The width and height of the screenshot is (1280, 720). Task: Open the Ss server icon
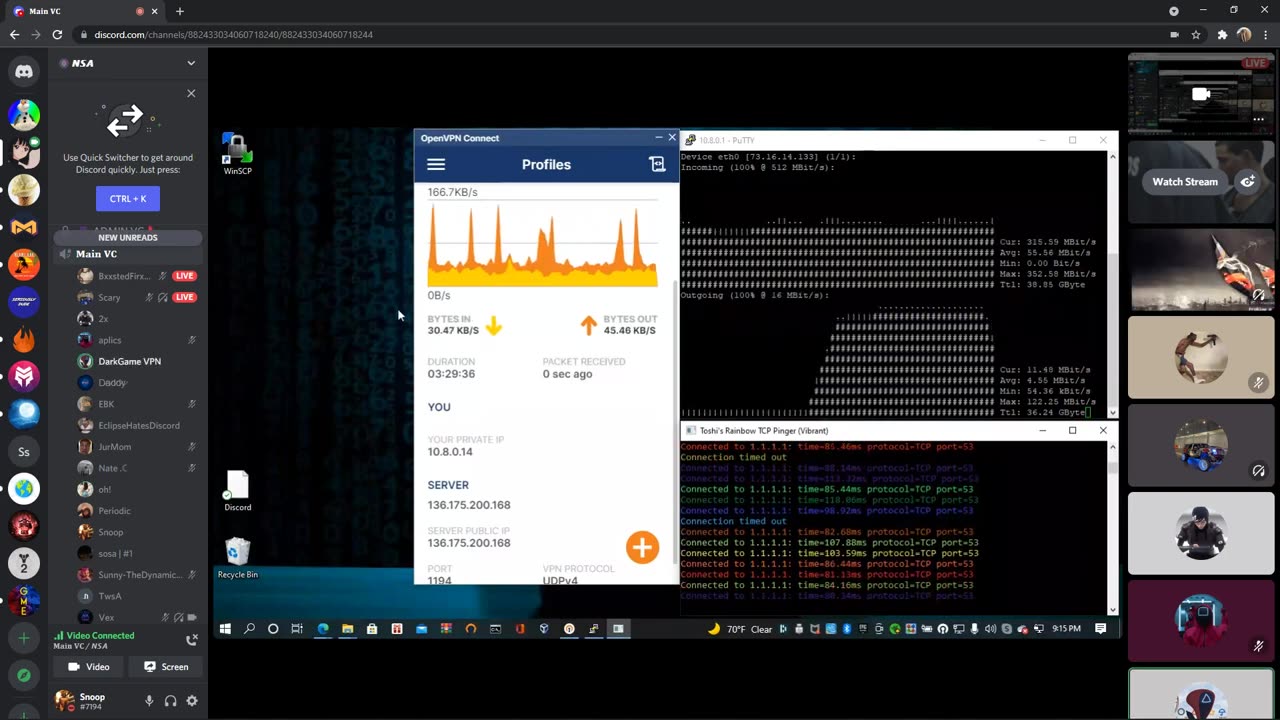tap(24, 452)
